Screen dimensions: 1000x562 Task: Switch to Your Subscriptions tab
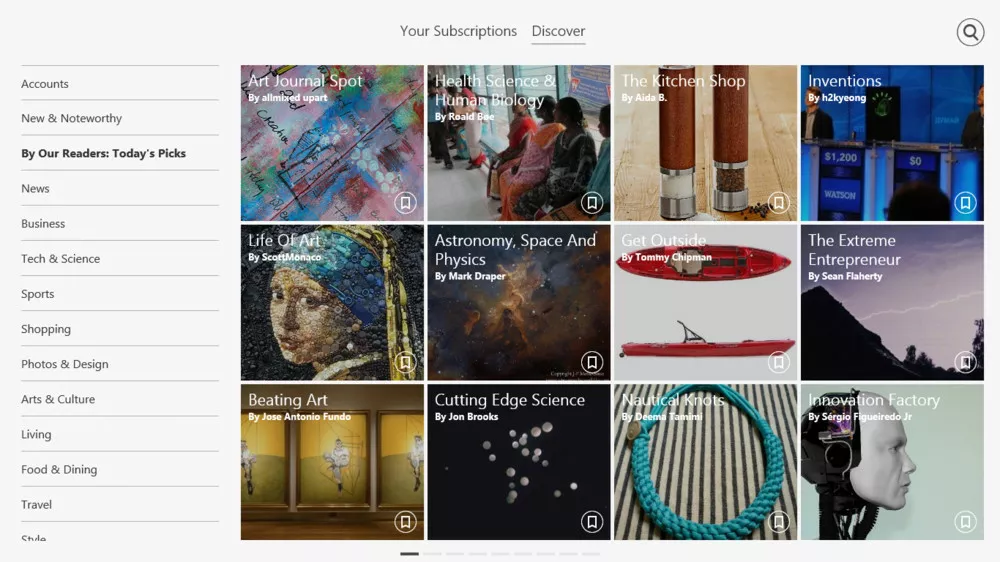click(458, 31)
